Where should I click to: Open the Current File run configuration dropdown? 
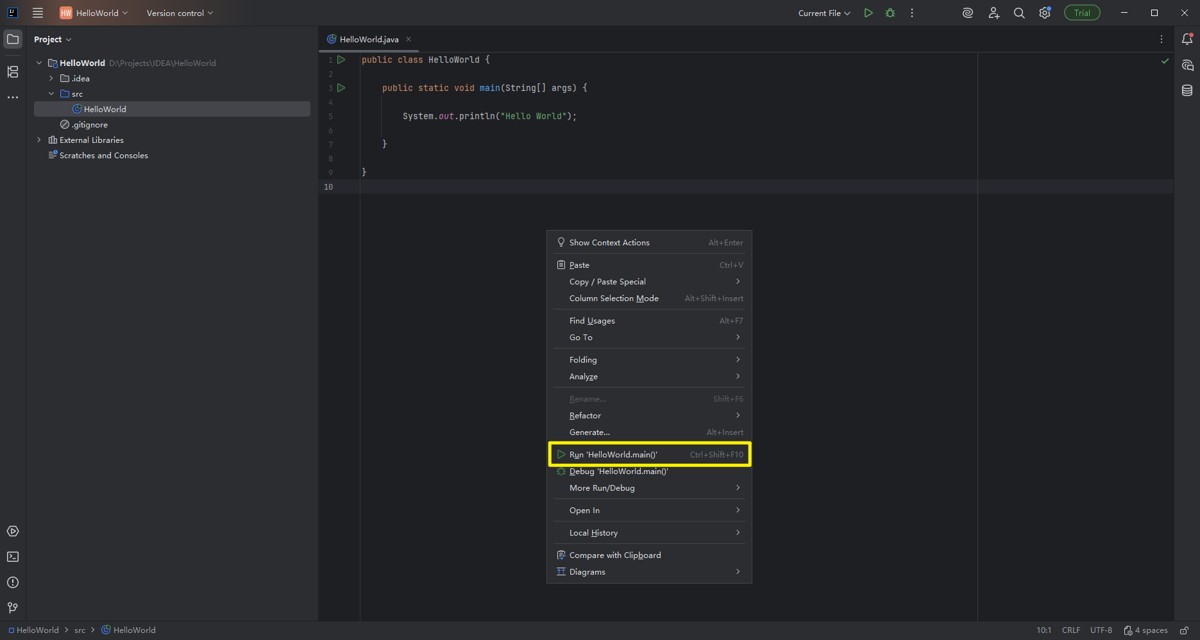point(824,13)
